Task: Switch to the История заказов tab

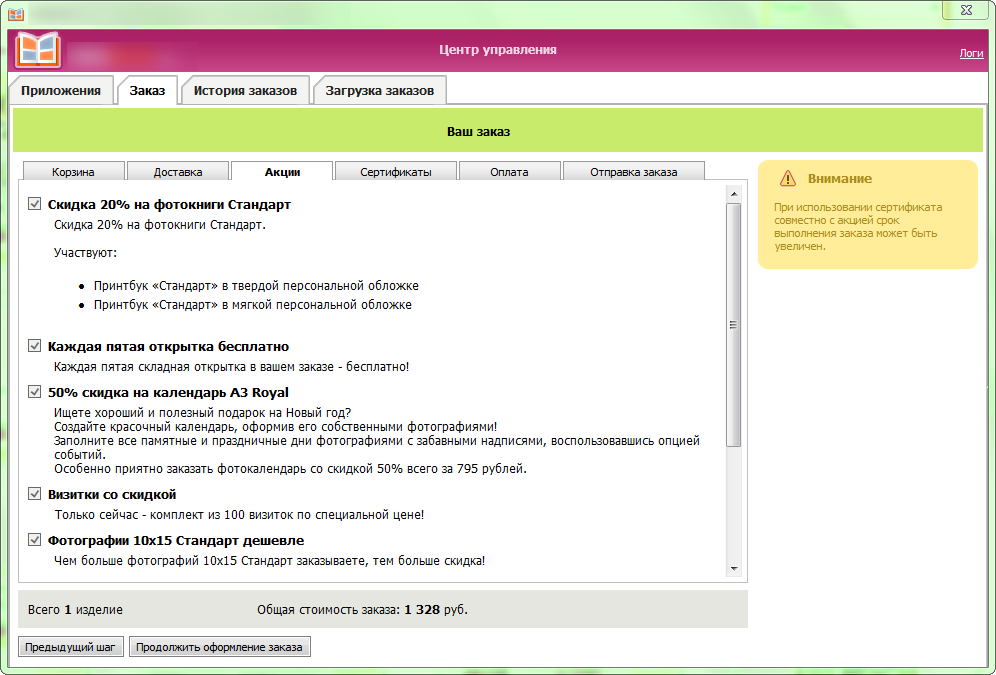Action: (245, 91)
